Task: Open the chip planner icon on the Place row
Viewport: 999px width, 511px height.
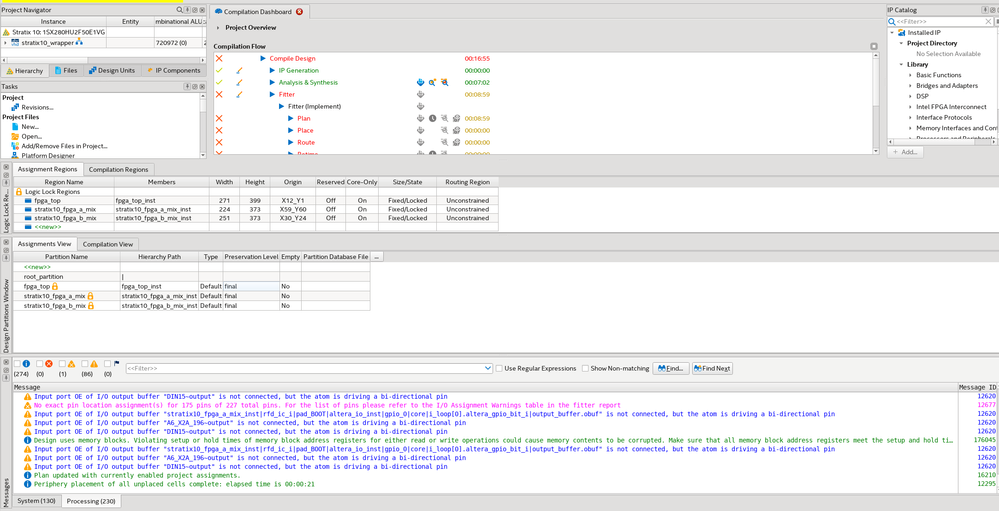Action: (456, 131)
